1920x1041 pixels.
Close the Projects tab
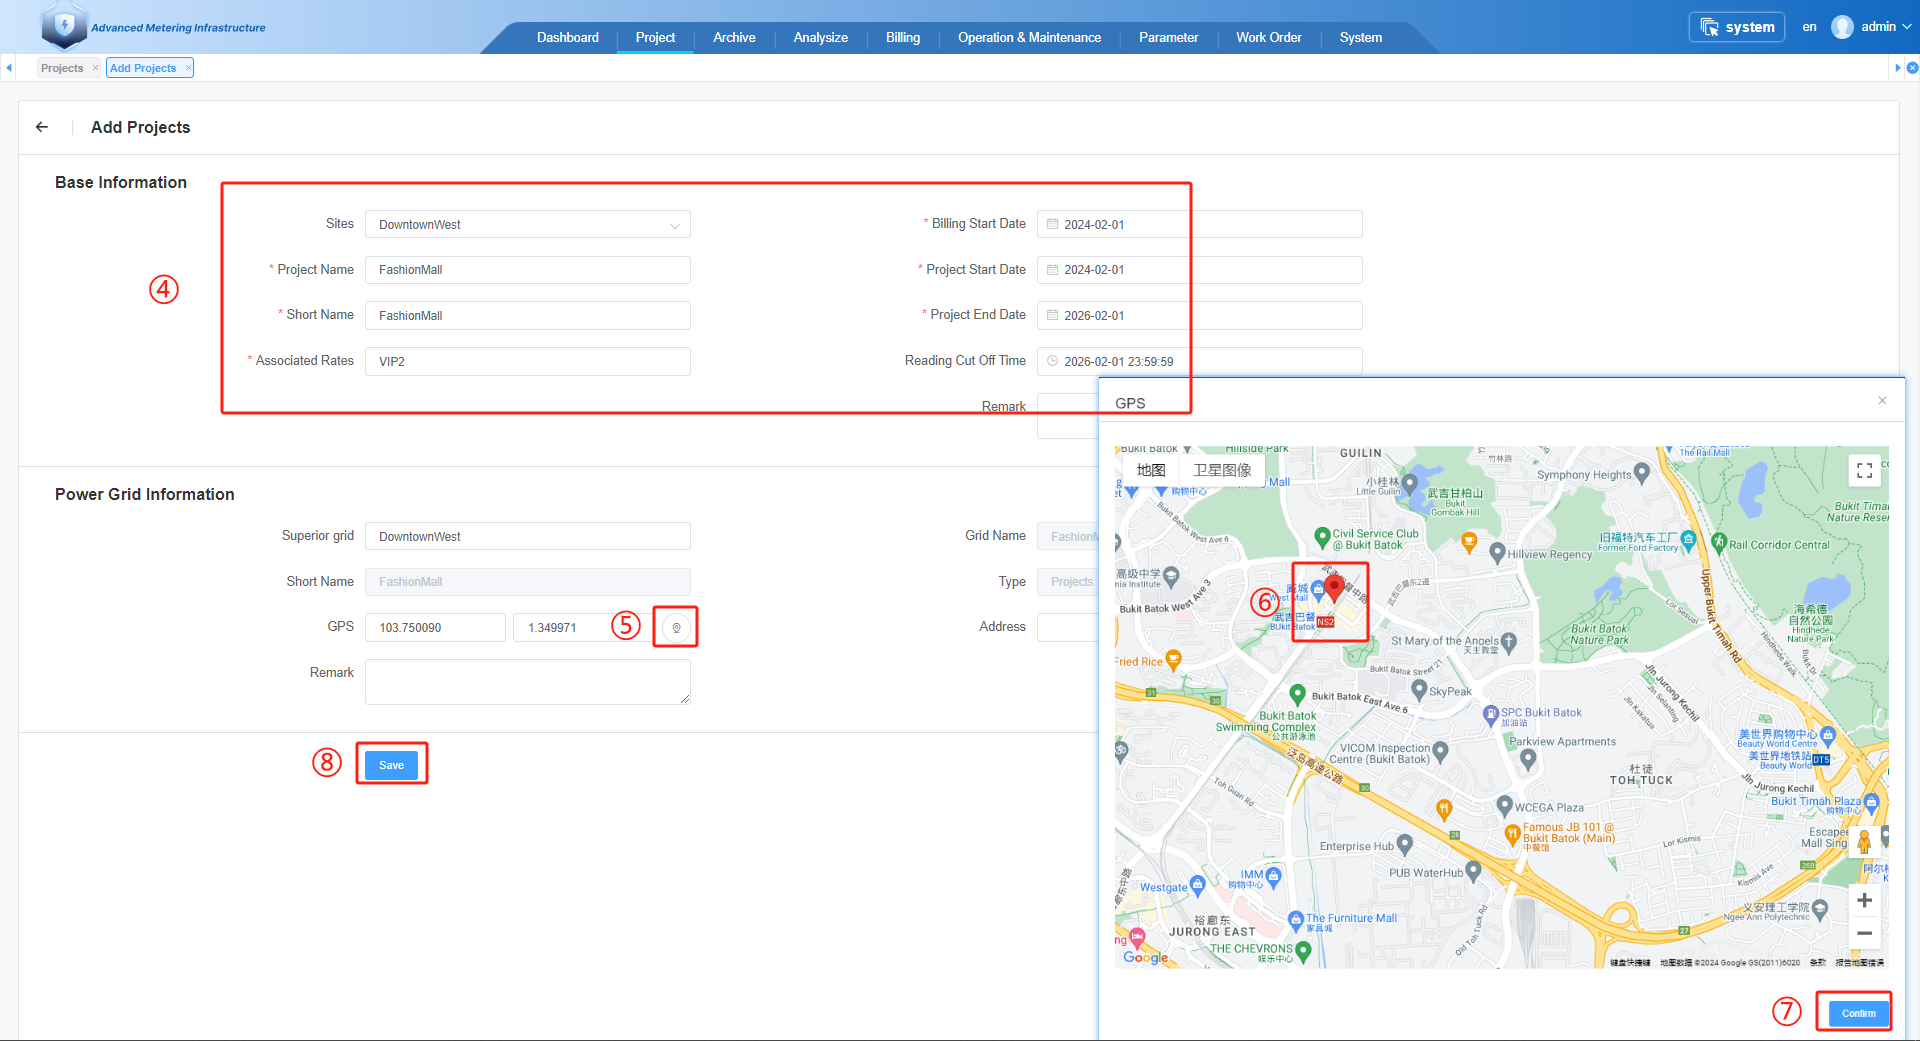(95, 68)
